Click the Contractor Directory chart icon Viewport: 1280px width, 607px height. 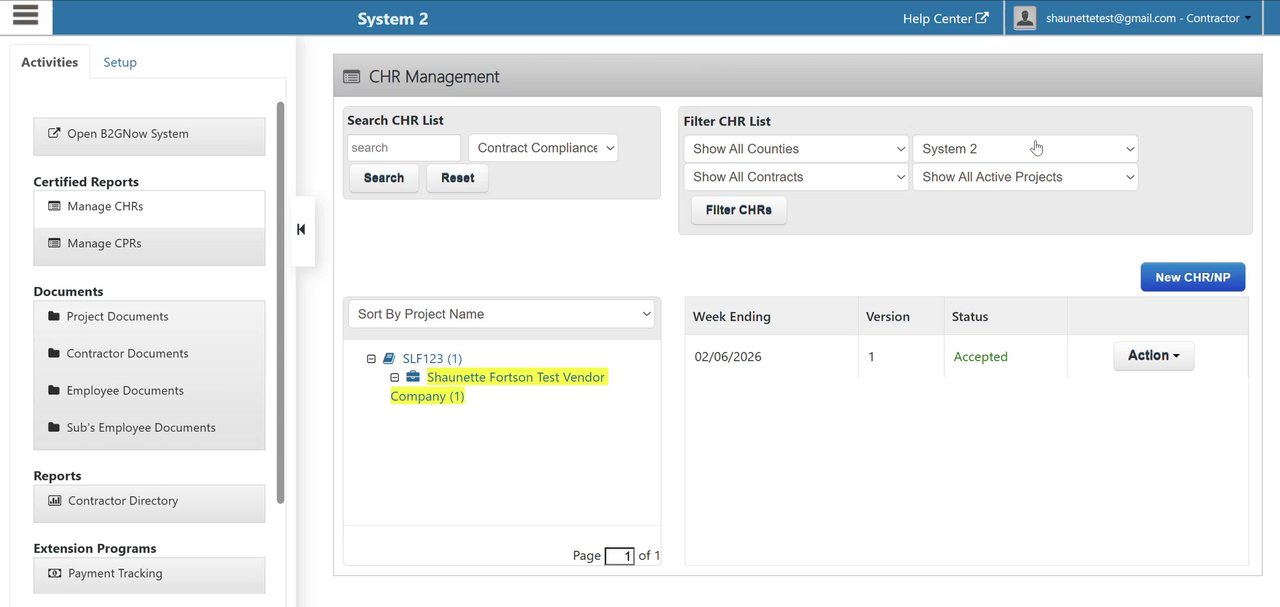(54, 501)
